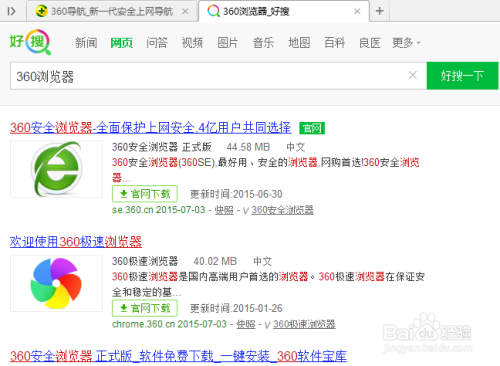The width and height of the screenshot is (500, 366).
Task: Open the 问答 search category
Action: pyautogui.click(x=157, y=43)
